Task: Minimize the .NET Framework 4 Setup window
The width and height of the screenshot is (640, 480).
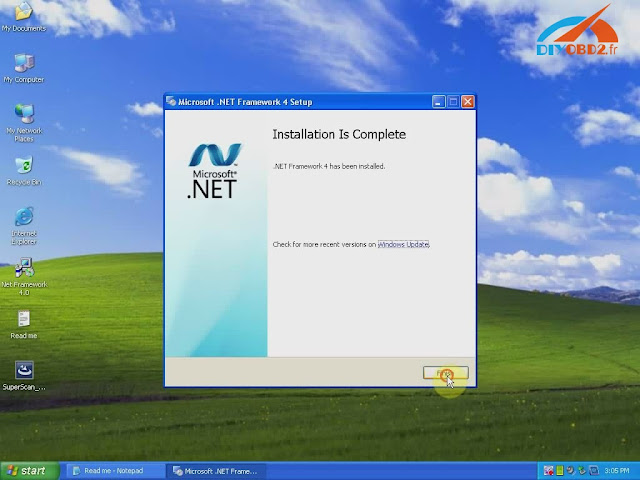Action: [438, 102]
